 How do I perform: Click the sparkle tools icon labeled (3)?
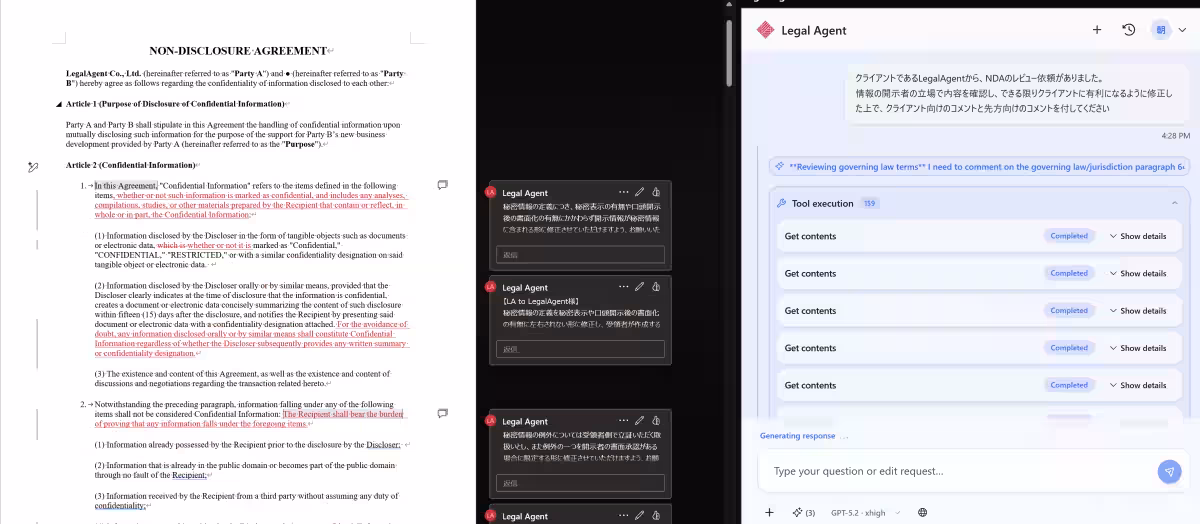(x=803, y=512)
